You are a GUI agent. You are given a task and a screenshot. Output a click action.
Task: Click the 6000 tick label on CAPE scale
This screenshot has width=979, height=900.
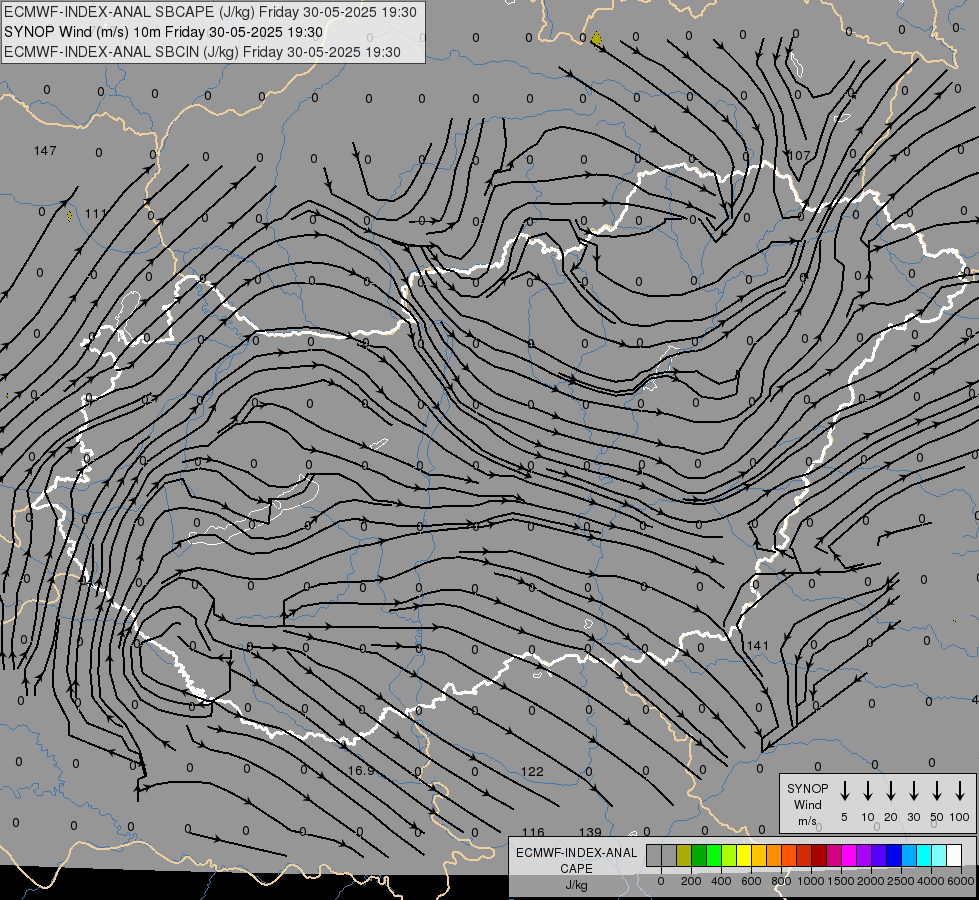[961, 881]
